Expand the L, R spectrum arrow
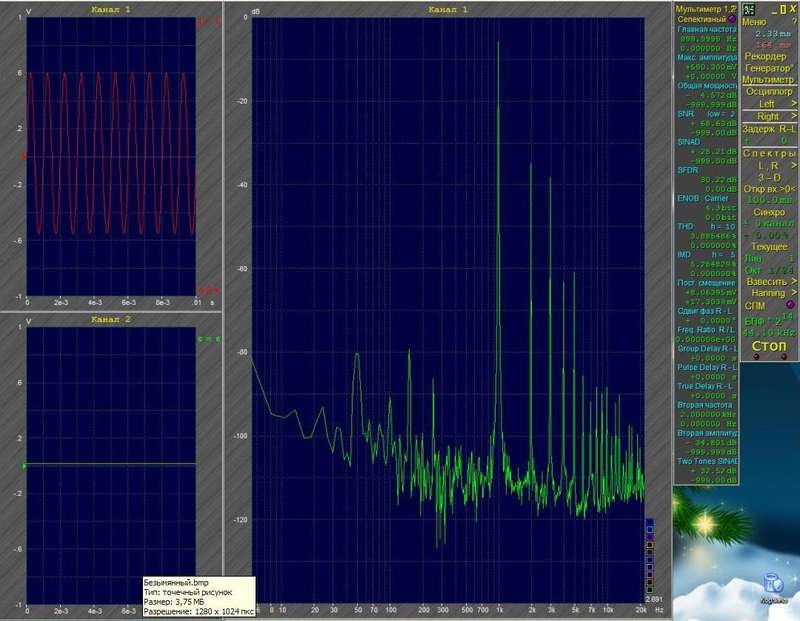800x621 pixels. 794,166
